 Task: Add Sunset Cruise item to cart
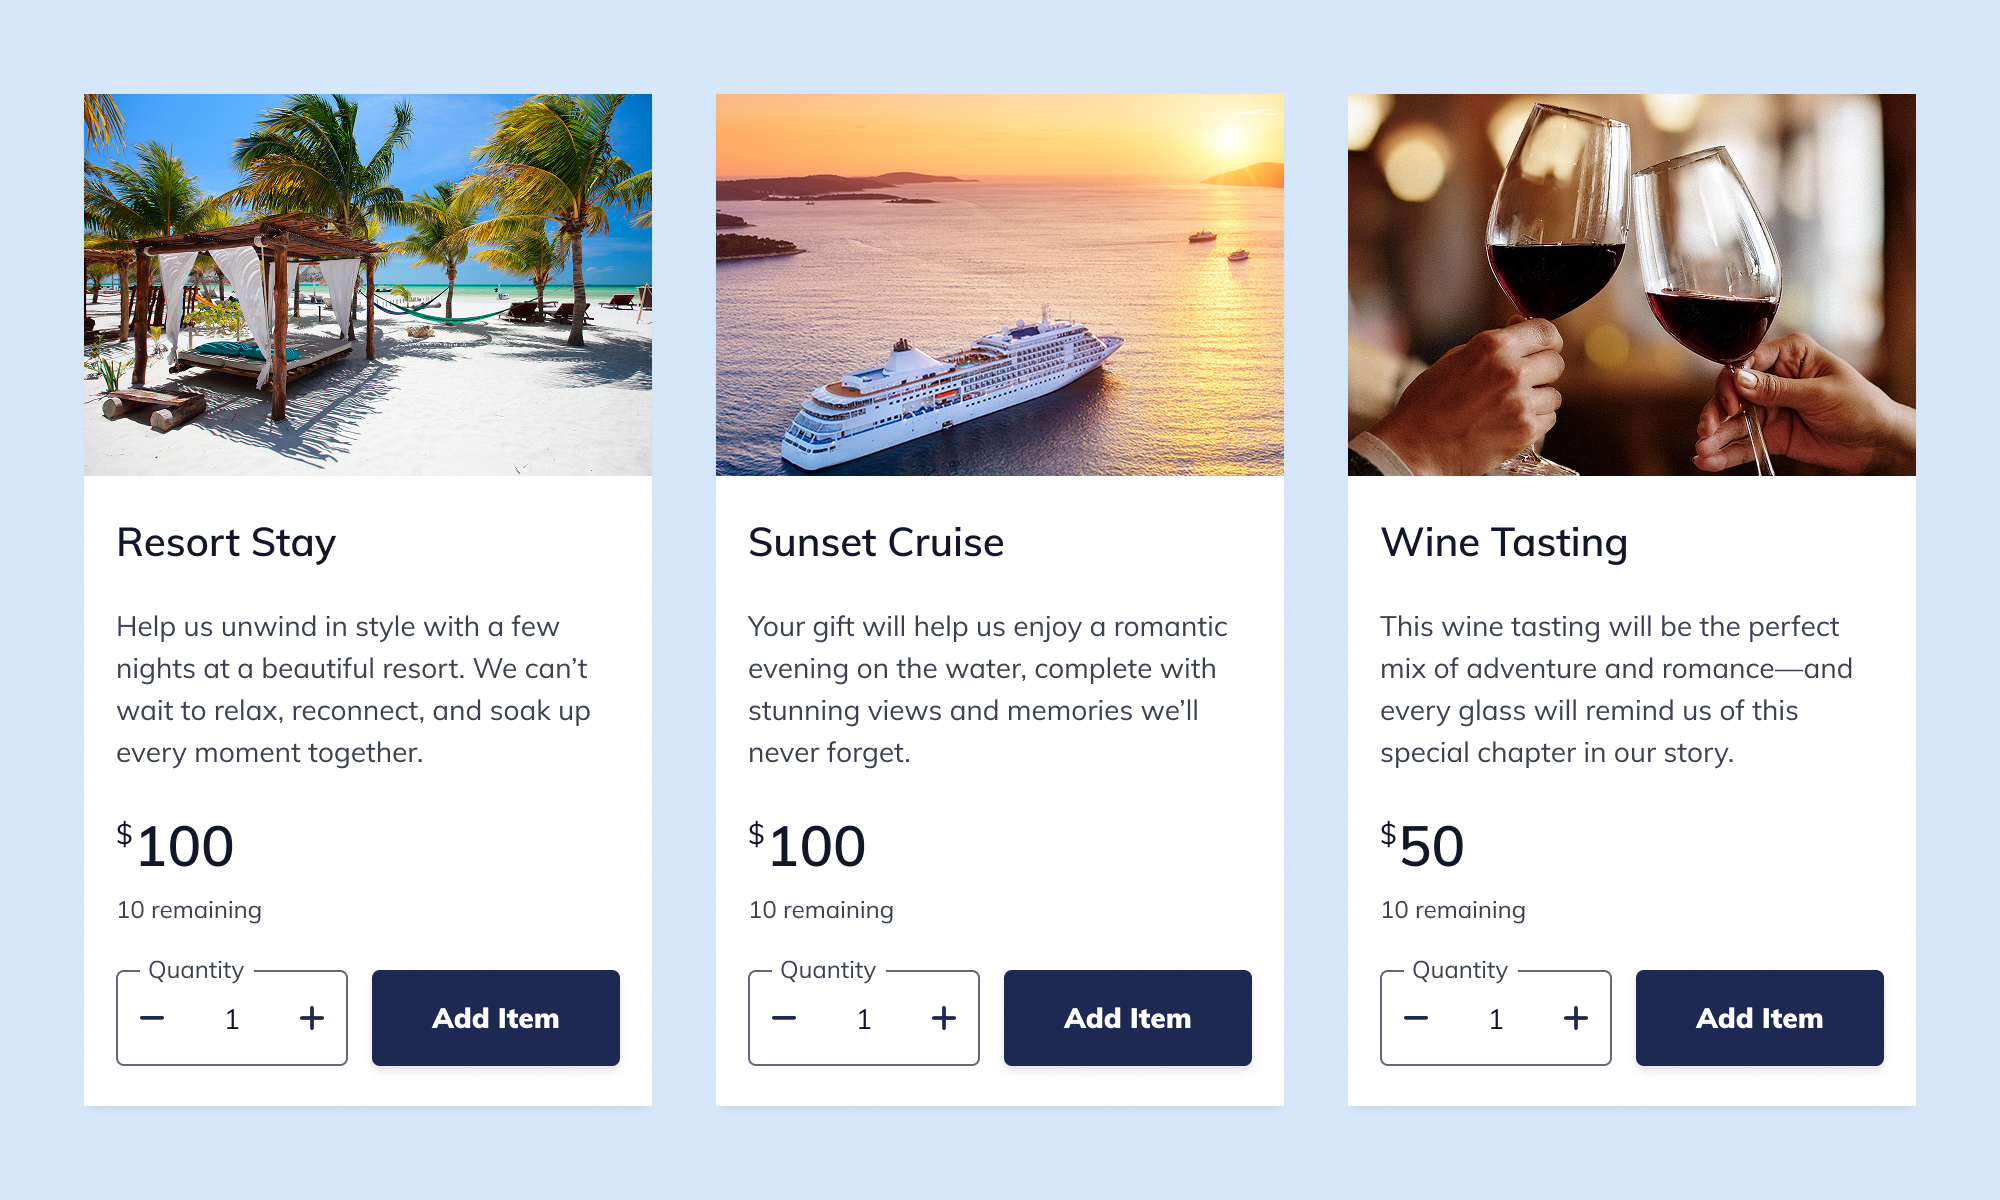(x=1128, y=1018)
